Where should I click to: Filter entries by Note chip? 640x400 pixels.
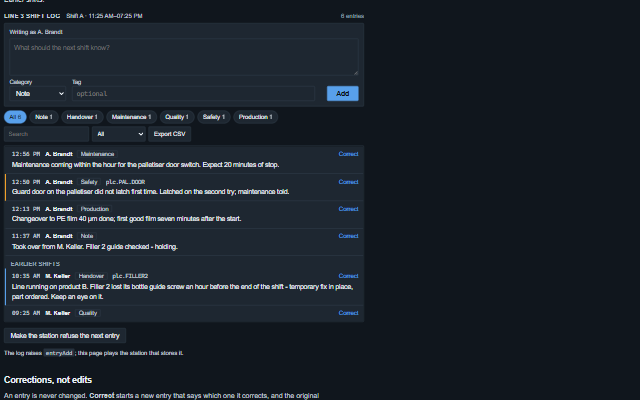pyautogui.click(x=44, y=117)
